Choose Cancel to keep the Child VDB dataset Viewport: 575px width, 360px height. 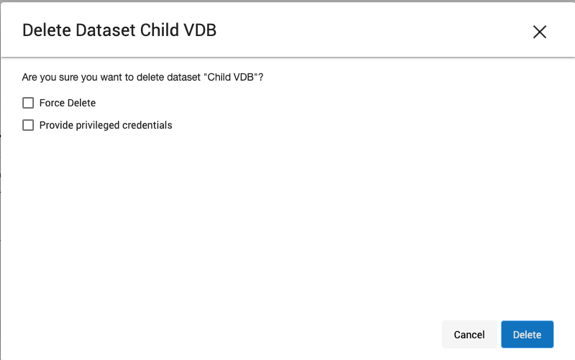469,334
